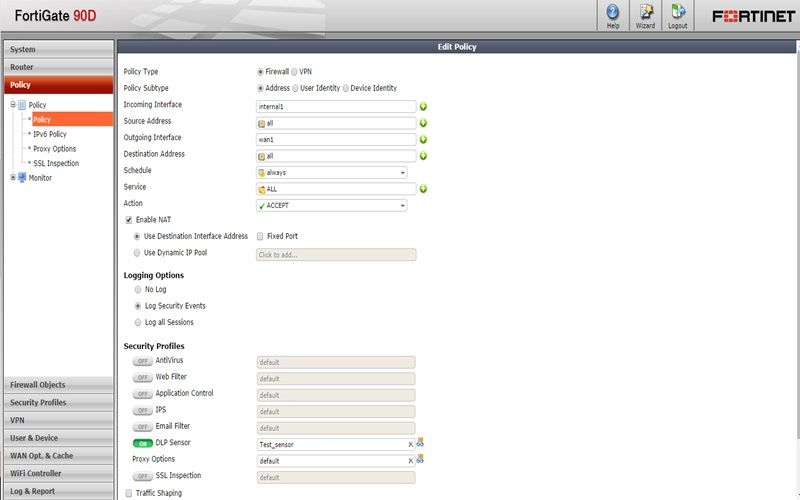This screenshot has height=500, width=800.
Task: Choose Use Dynamic IP Pool option
Action: pyautogui.click(x=137, y=253)
